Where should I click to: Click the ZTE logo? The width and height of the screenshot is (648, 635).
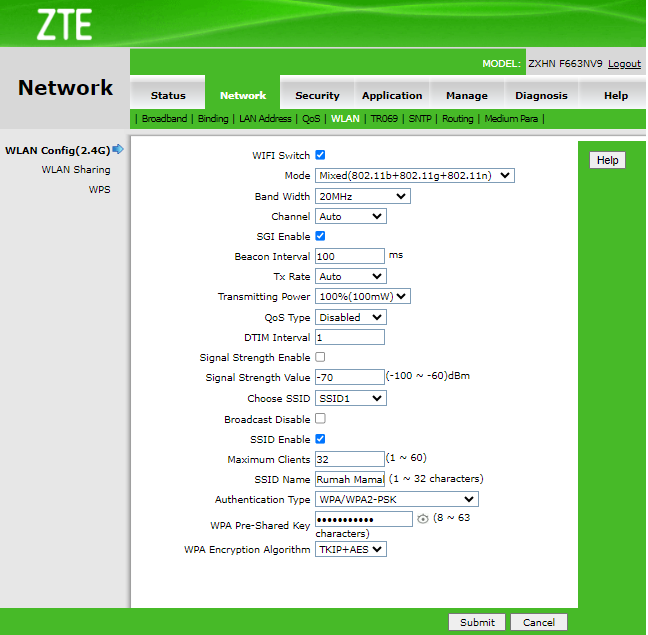tap(64, 24)
